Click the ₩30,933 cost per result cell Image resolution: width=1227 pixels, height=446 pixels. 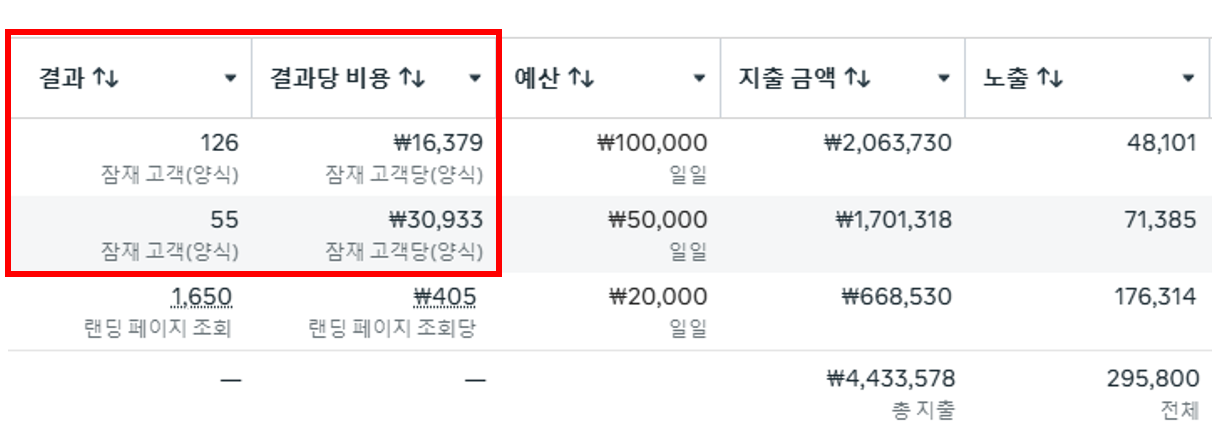[x=373, y=234]
